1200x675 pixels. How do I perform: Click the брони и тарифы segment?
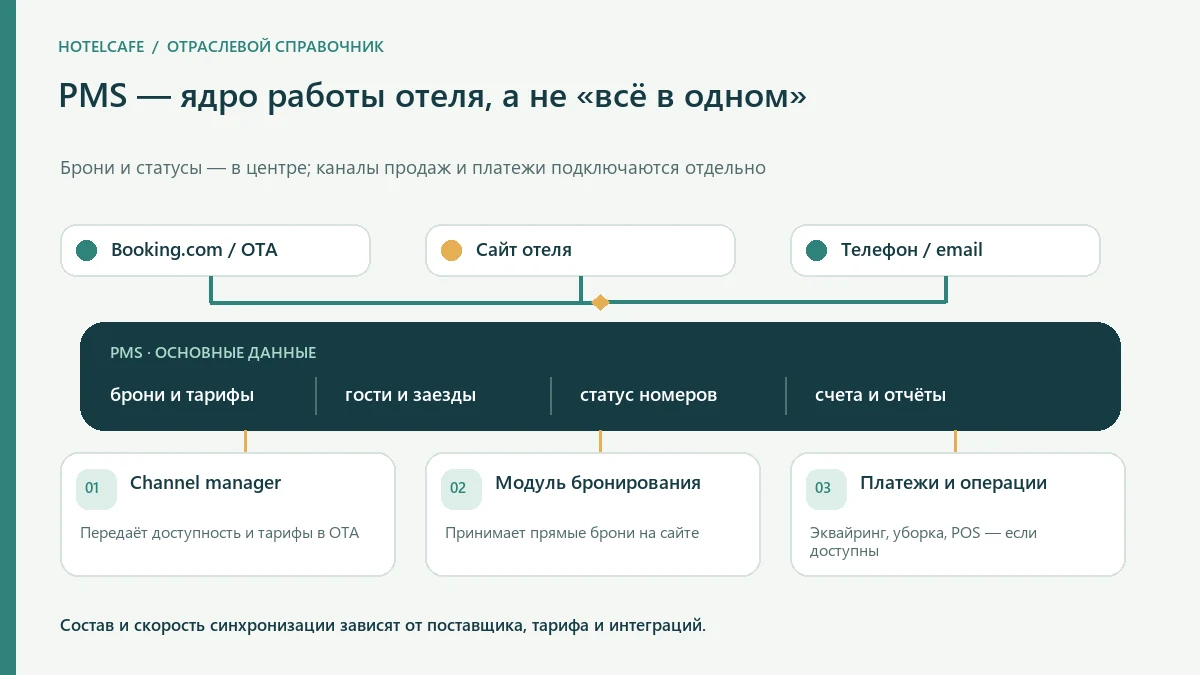coord(182,395)
